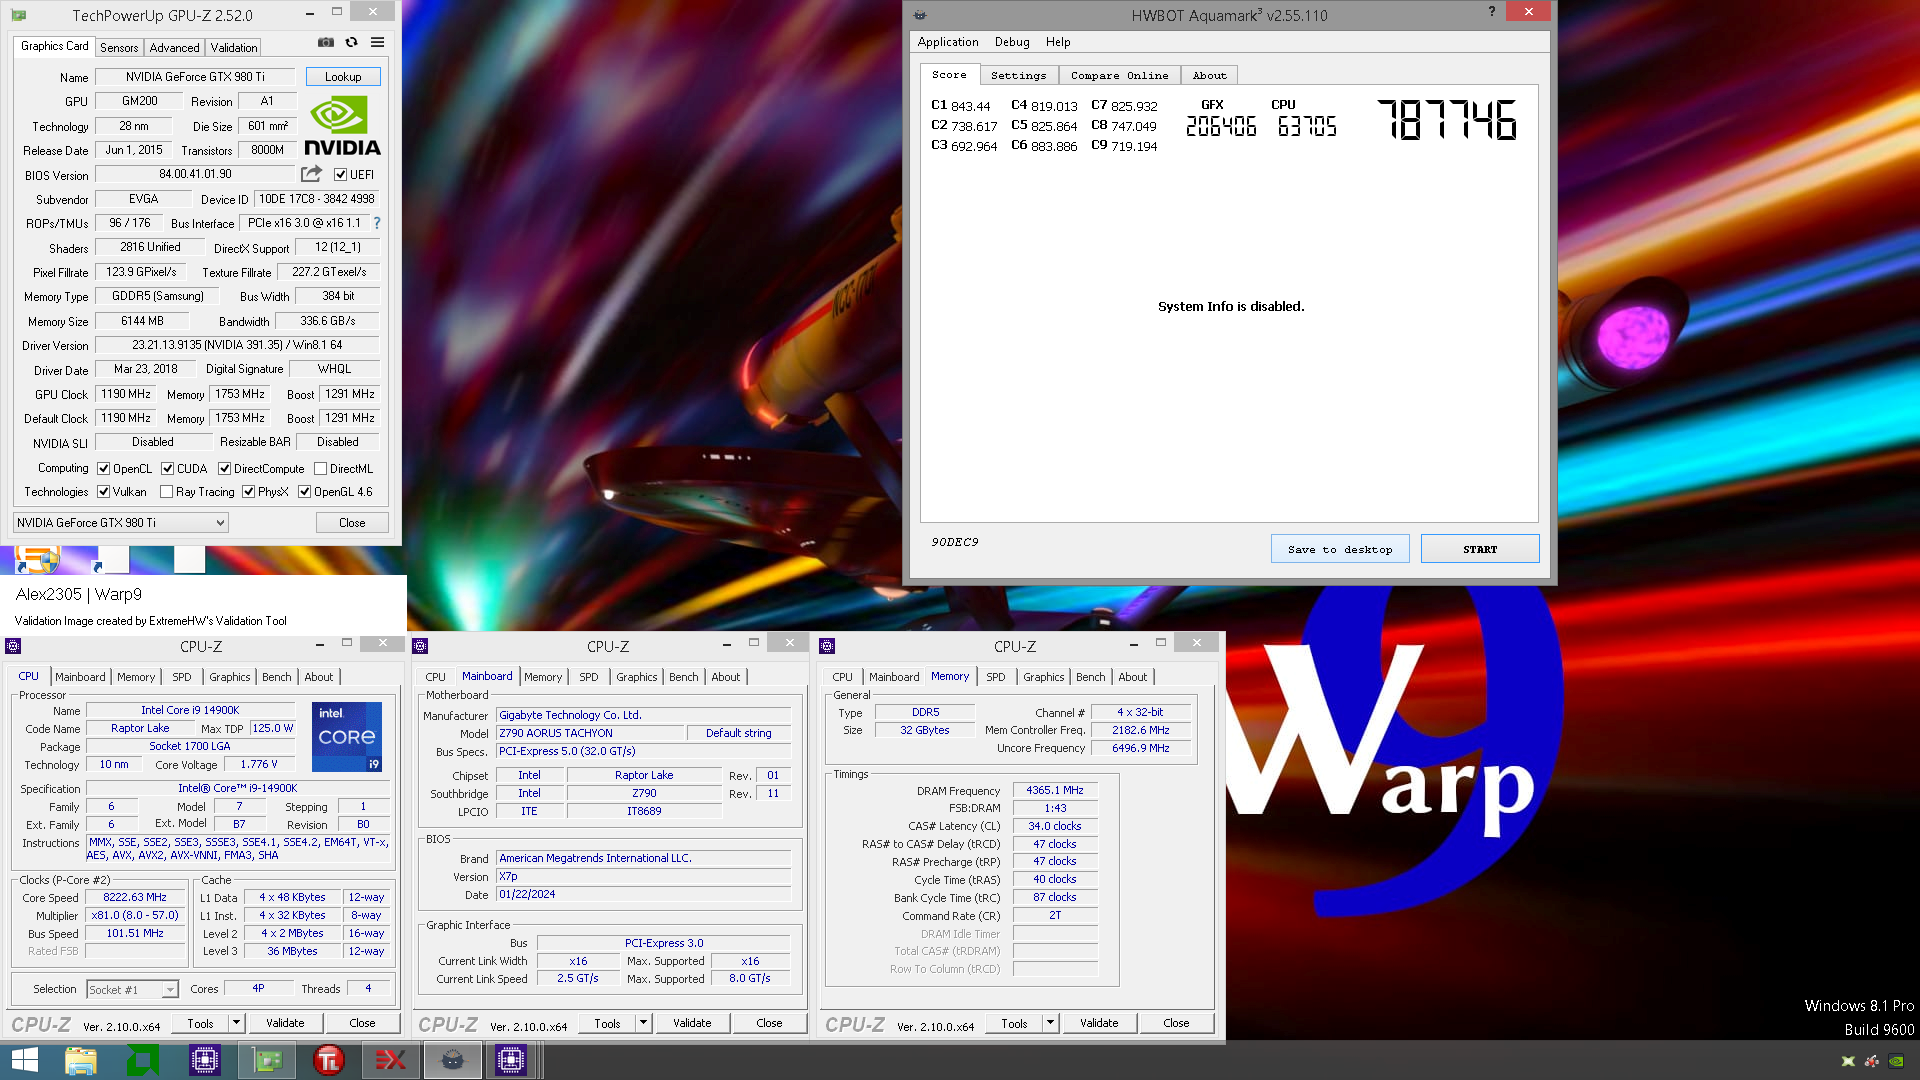The width and height of the screenshot is (1920, 1080).
Task: Open the Aquamark Debug menu
Action: coord(1011,42)
